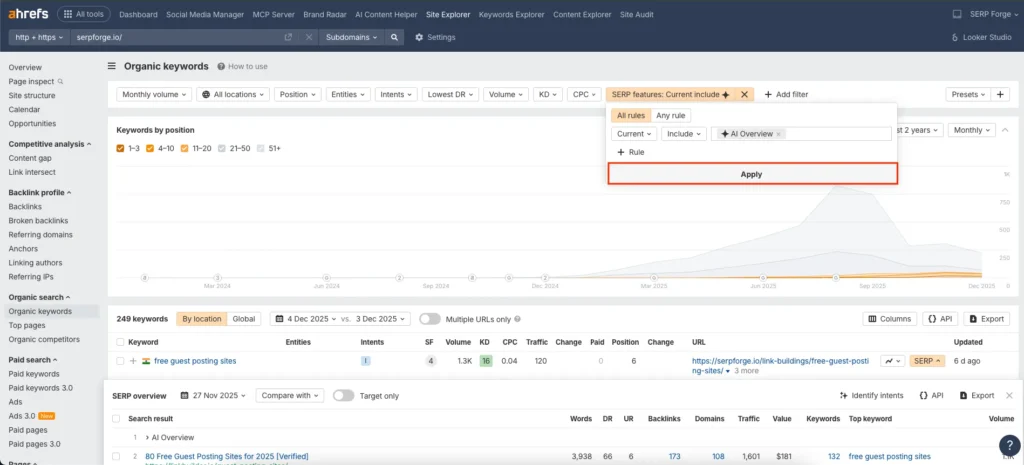The width and height of the screenshot is (1024, 465).
Task: Click the hamburger menu icon beside Organic keywords
Action: pyautogui.click(x=111, y=66)
